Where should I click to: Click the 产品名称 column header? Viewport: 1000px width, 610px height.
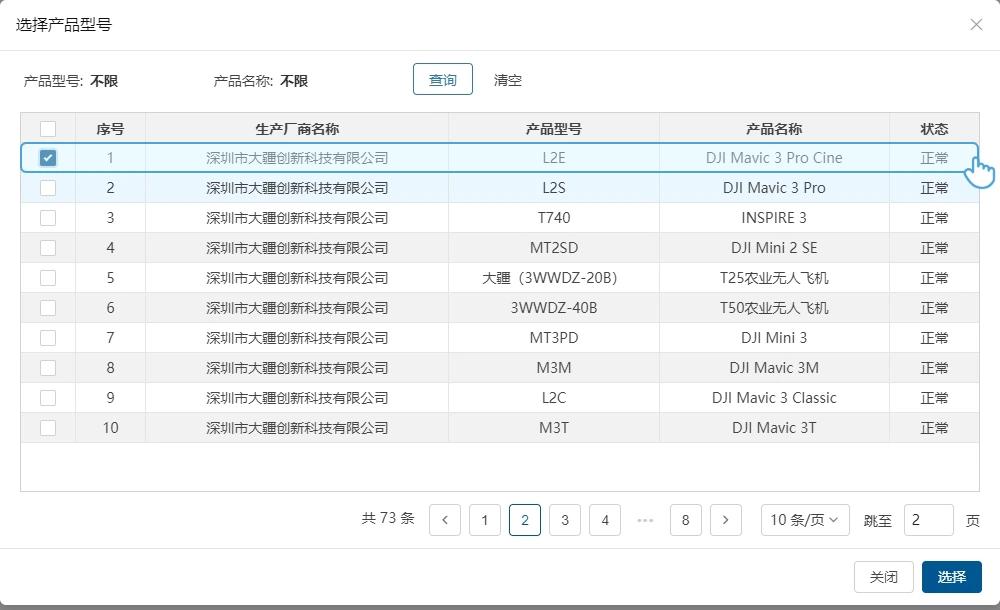click(x=774, y=129)
